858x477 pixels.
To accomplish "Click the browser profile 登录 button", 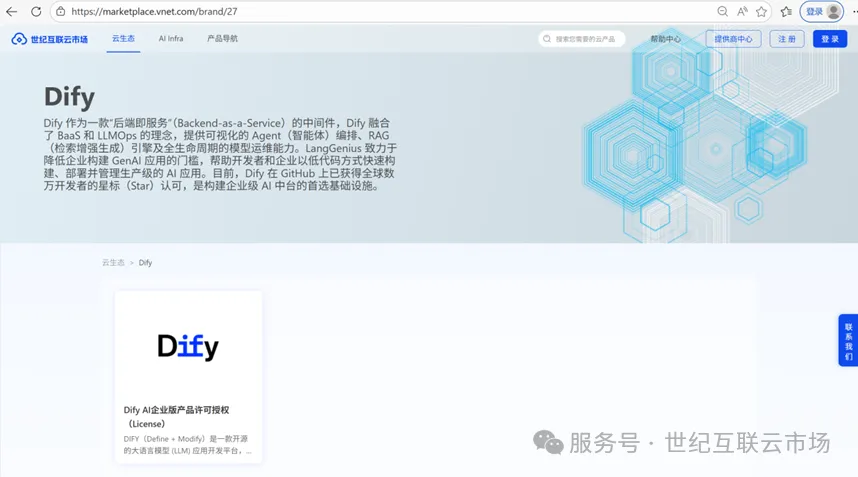I will pos(822,11).
